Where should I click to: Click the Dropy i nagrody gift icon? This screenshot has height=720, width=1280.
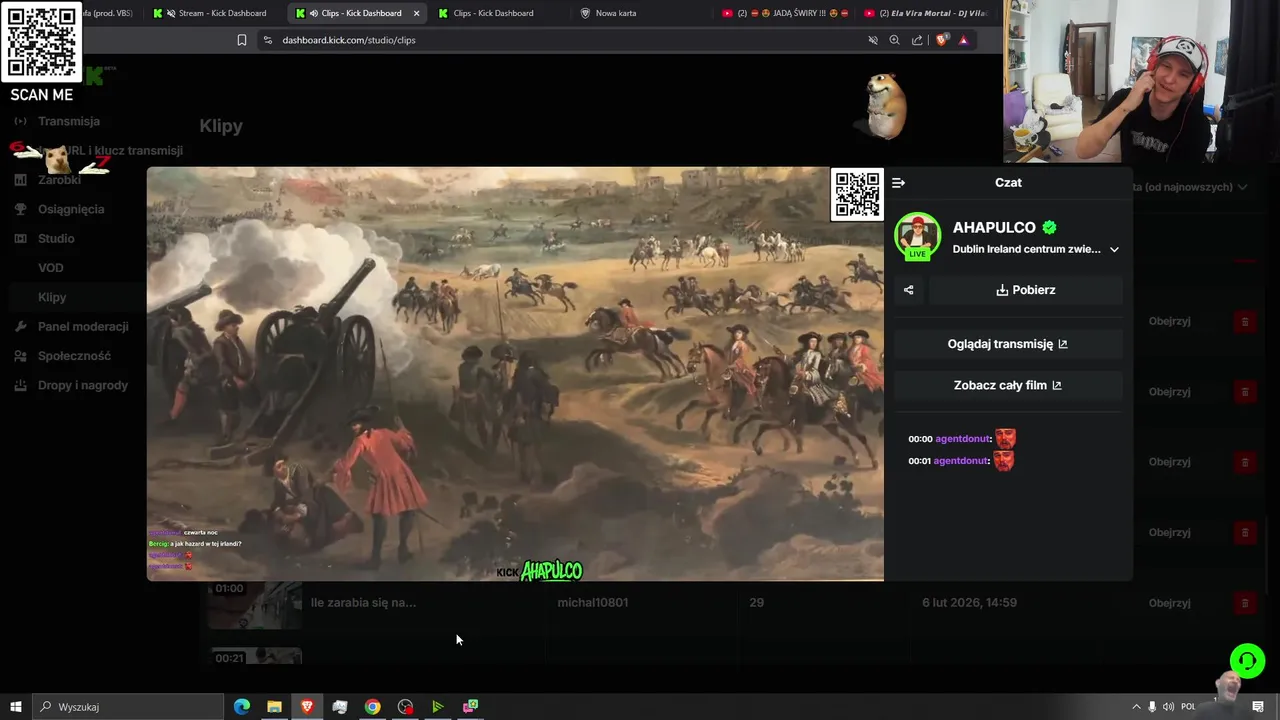pyautogui.click(x=20, y=385)
